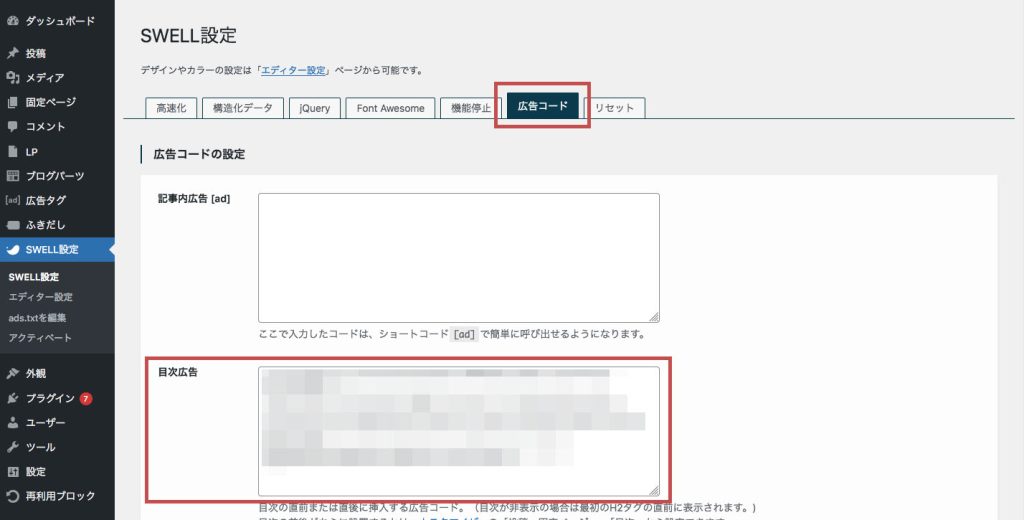Click the media icon beside メディア
The height and width of the screenshot is (520, 1024).
tap(12, 78)
